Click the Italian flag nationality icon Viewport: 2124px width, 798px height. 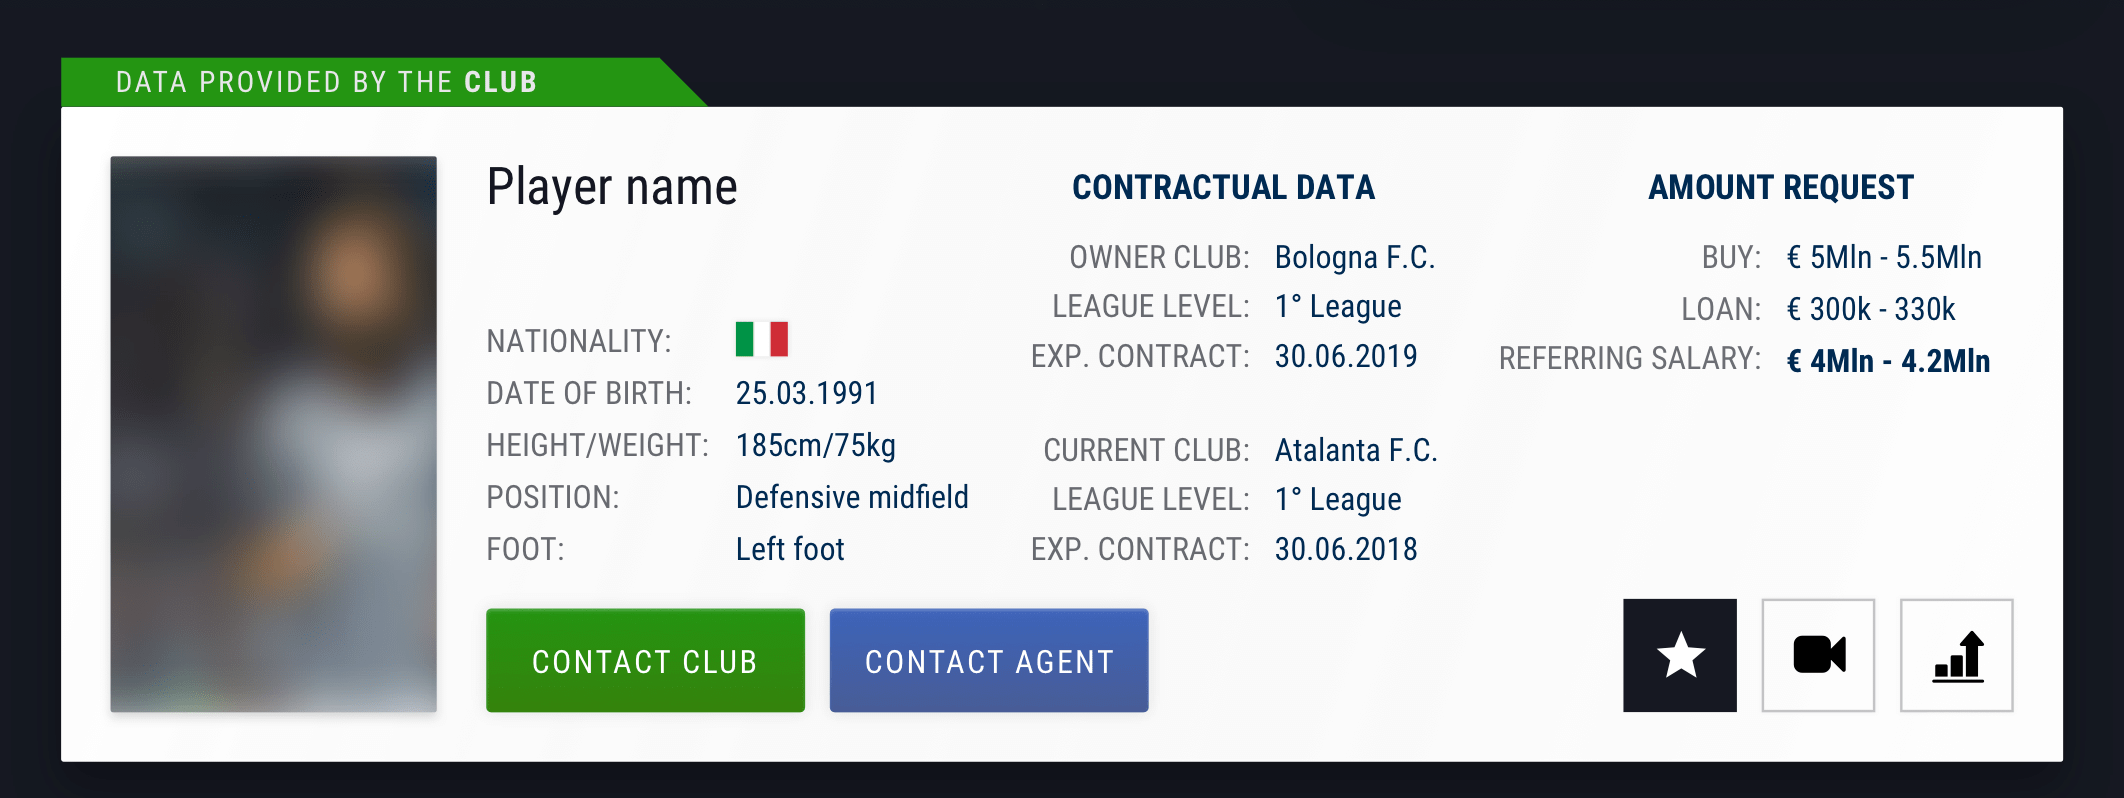coord(762,339)
